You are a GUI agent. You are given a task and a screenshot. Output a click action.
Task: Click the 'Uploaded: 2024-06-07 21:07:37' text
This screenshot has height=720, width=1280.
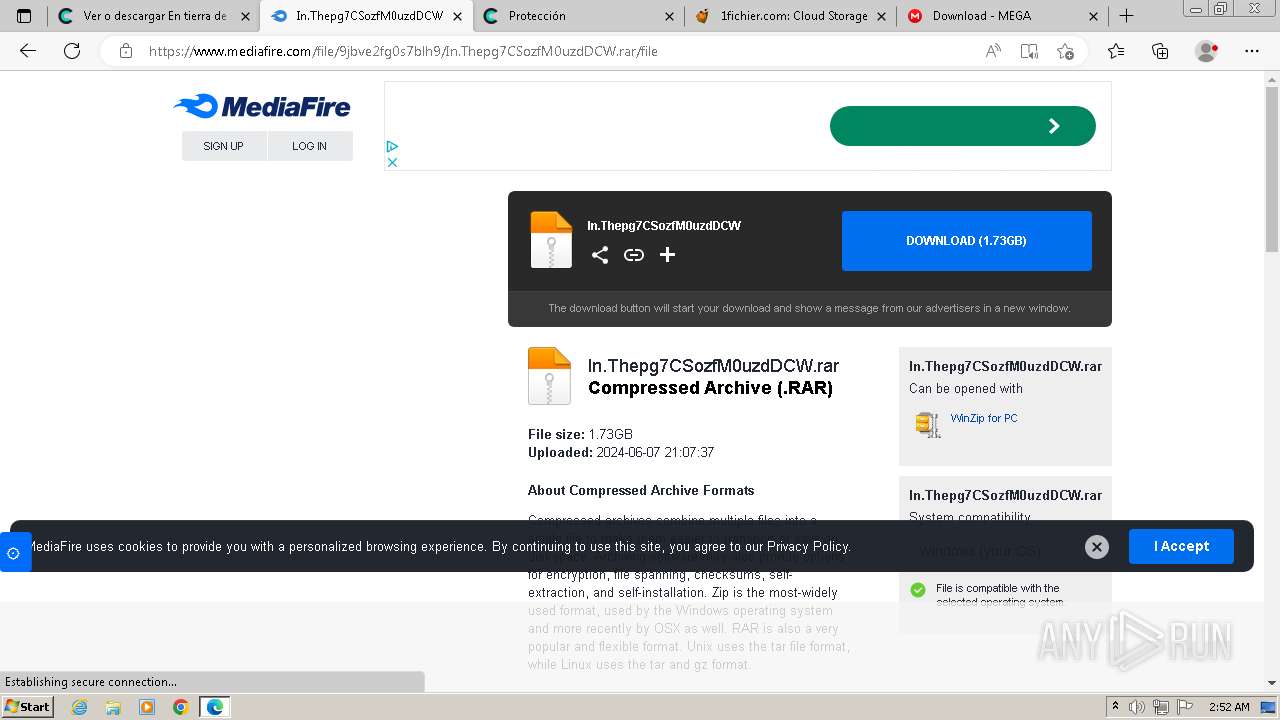[621, 452]
